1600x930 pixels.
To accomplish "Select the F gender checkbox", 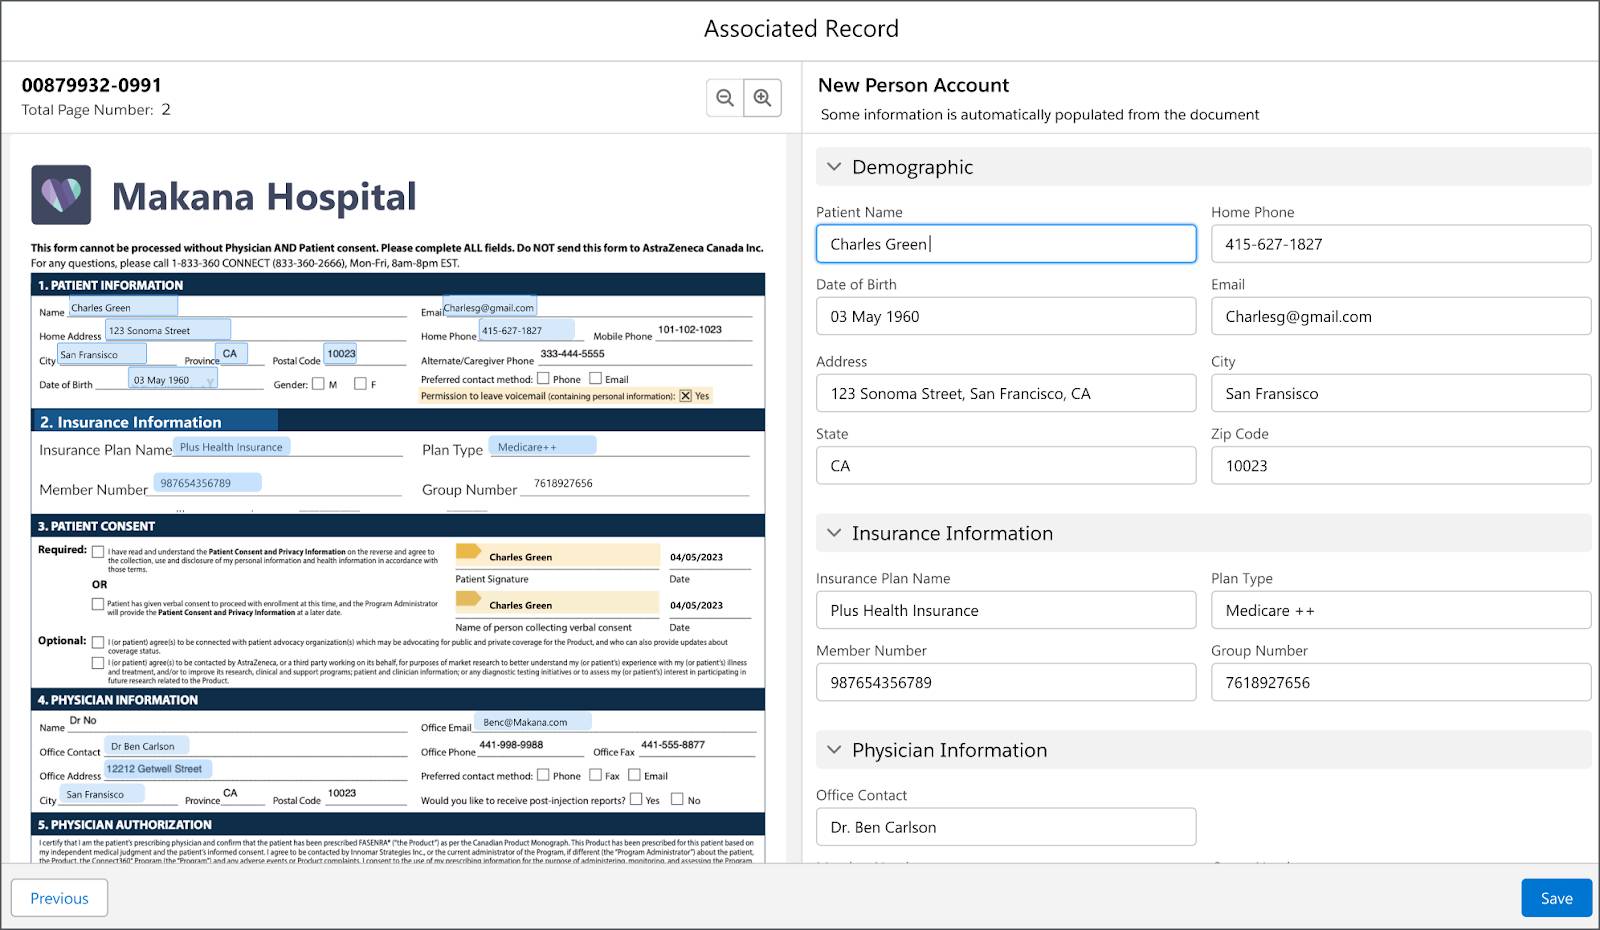I will click(360, 383).
